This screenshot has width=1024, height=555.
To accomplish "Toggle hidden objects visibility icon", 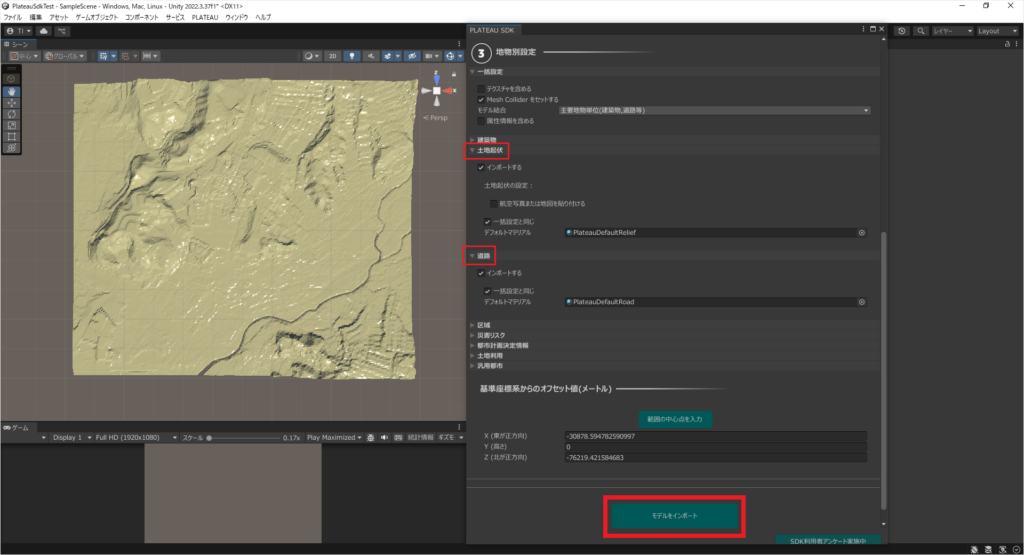I will pyautogui.click(x=412, y=56).
